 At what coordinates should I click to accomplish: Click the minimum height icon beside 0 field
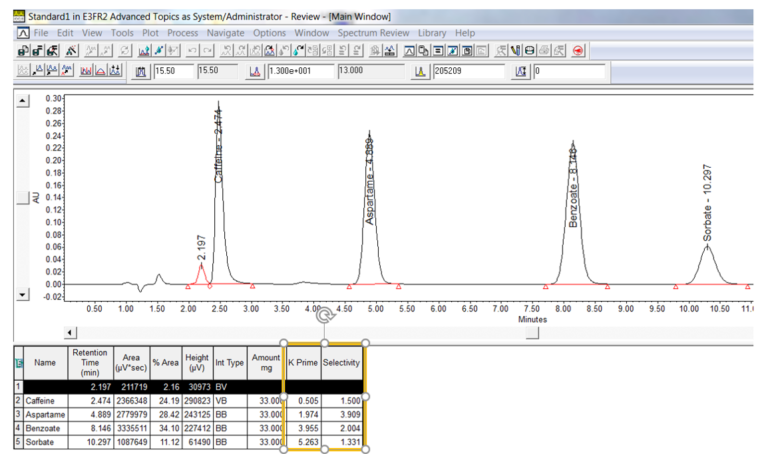coord(521,72)
